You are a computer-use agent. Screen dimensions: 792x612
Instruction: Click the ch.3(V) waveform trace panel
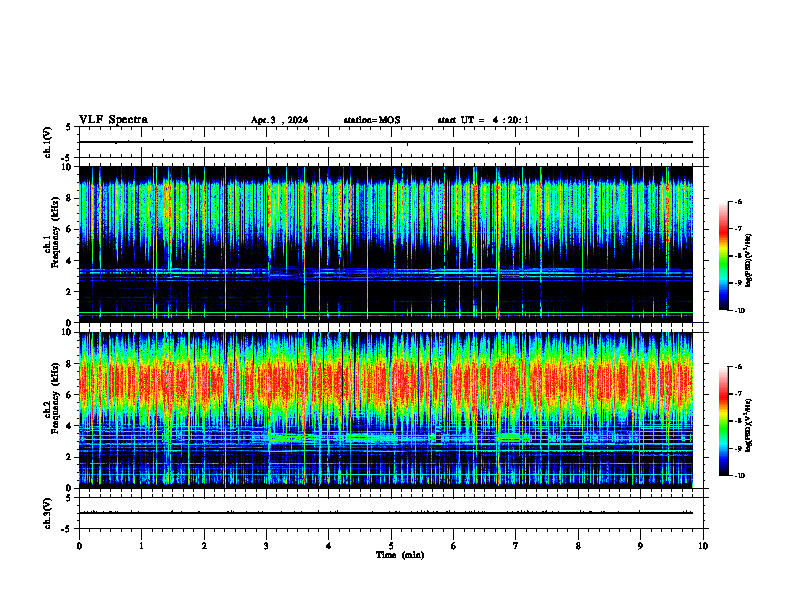391,513
